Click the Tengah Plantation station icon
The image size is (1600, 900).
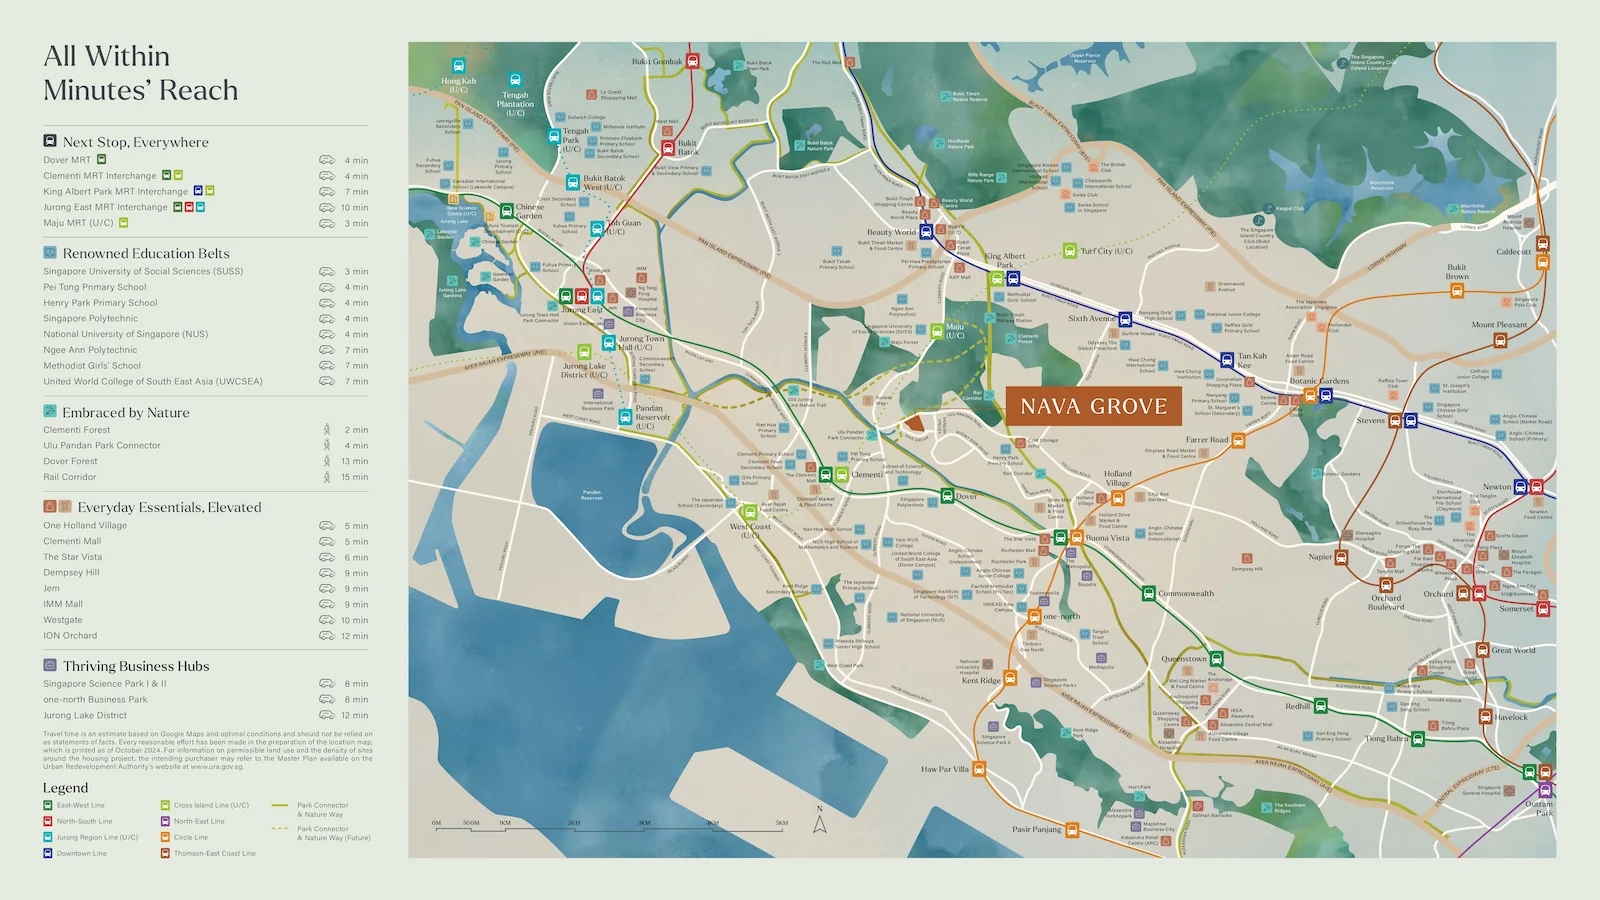click(x=515, y=80)
